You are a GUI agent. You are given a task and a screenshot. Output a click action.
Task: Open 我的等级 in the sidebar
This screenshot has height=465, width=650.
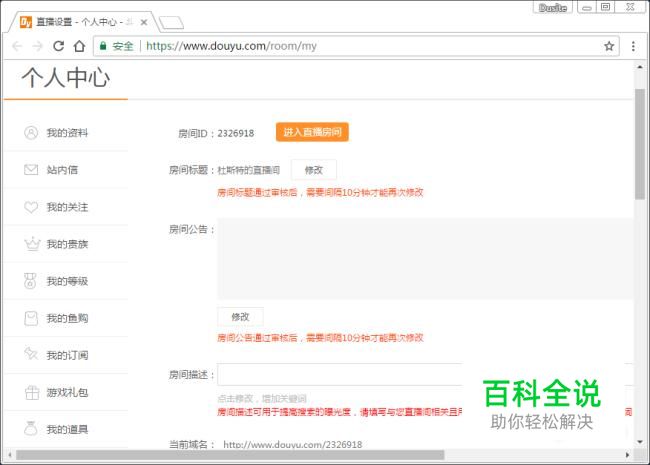coord(66,281)
